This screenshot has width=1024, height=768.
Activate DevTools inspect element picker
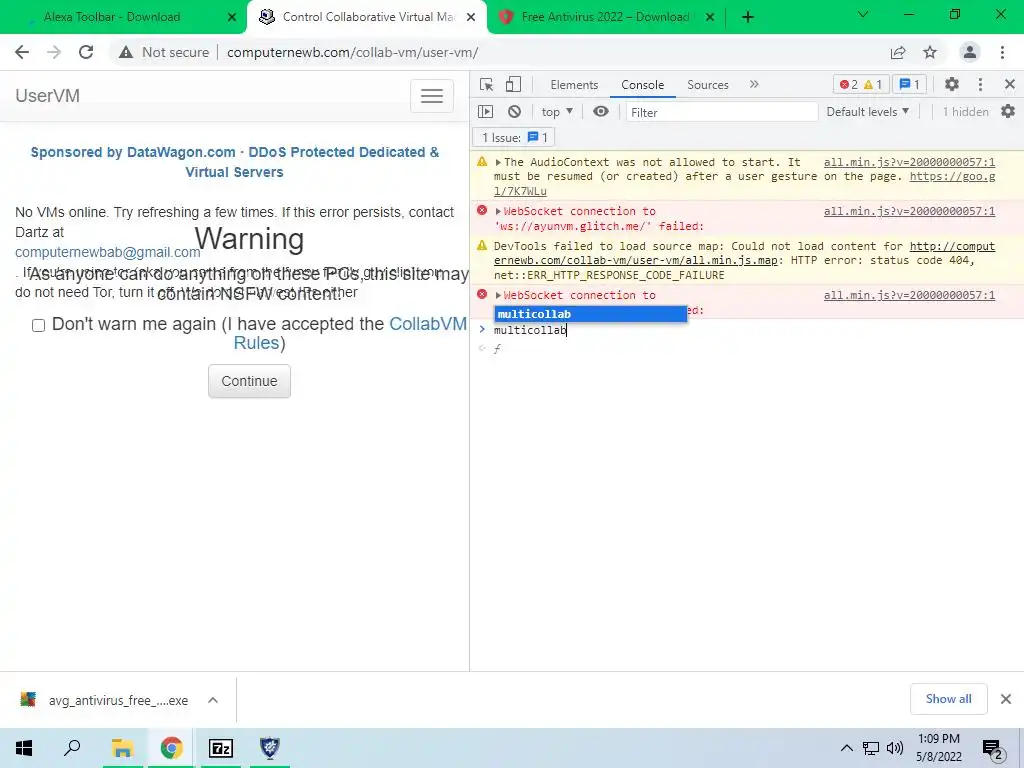[487, 84]
